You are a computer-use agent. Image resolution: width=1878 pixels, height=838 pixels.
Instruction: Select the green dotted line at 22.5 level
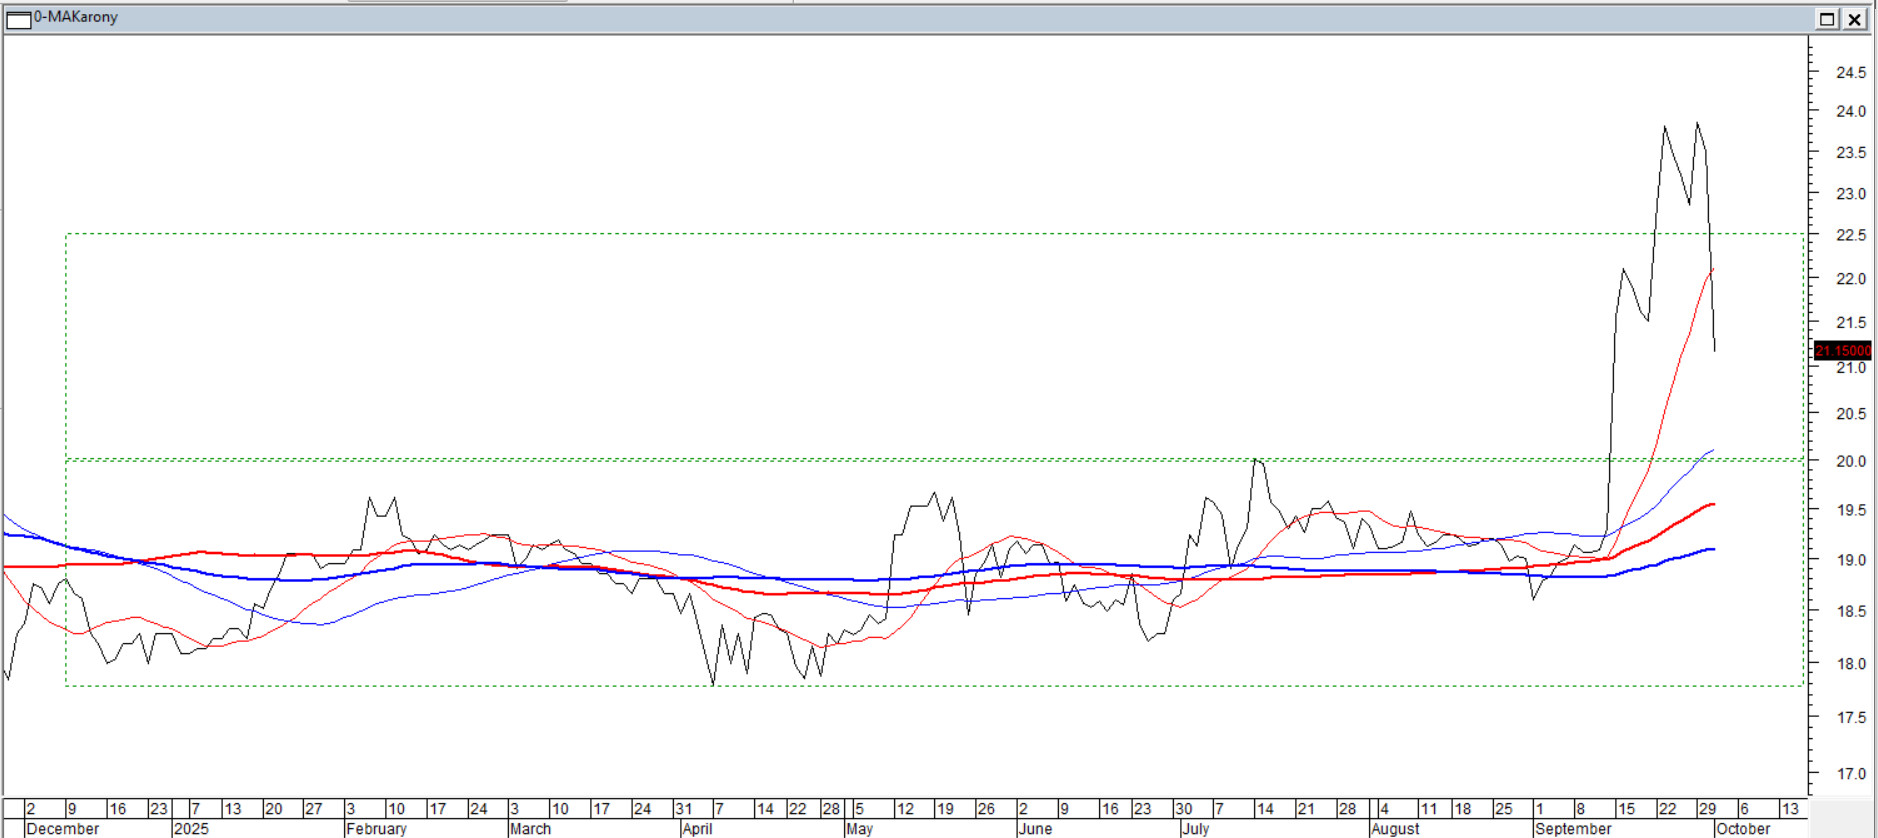[x=900, y=235]
